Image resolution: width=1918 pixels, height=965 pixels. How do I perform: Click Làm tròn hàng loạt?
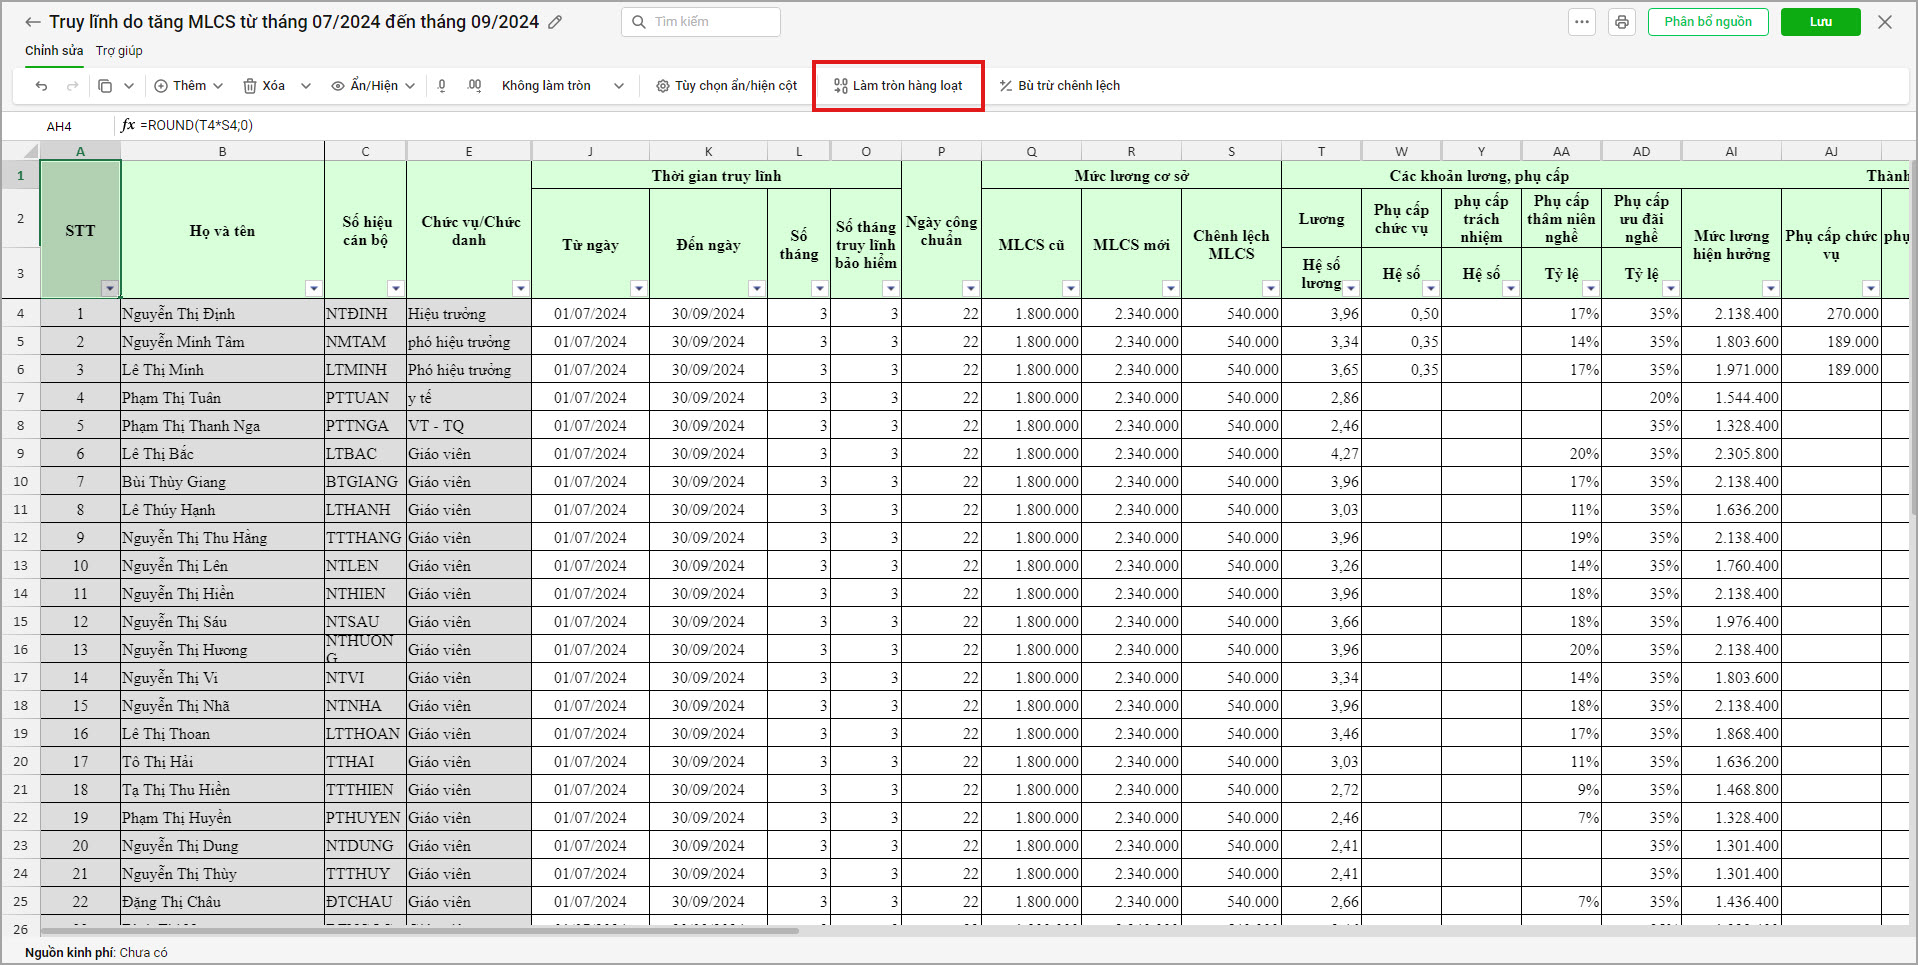pyautogui.click(x=898, y=86)
